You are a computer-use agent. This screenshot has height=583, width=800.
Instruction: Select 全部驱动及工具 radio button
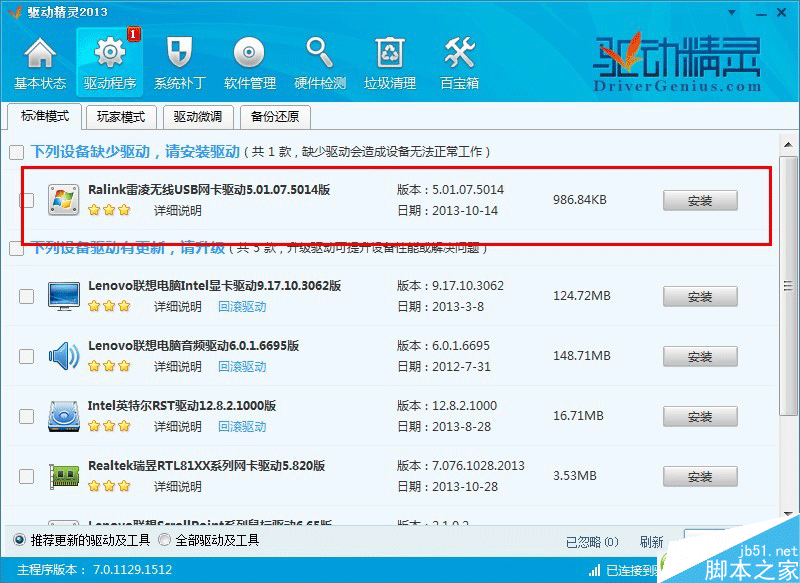tap(164, 540)
